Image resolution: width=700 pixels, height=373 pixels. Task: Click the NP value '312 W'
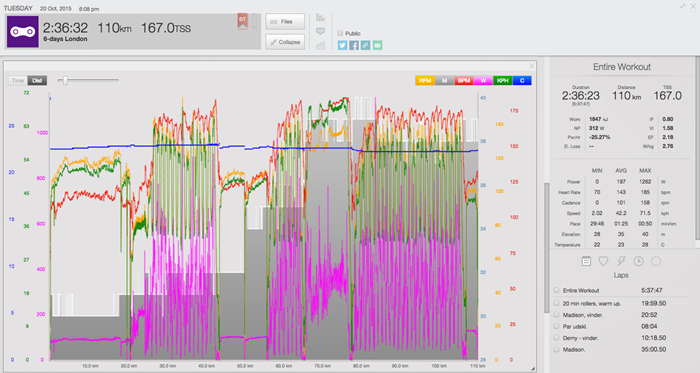(x=595, y=128)
